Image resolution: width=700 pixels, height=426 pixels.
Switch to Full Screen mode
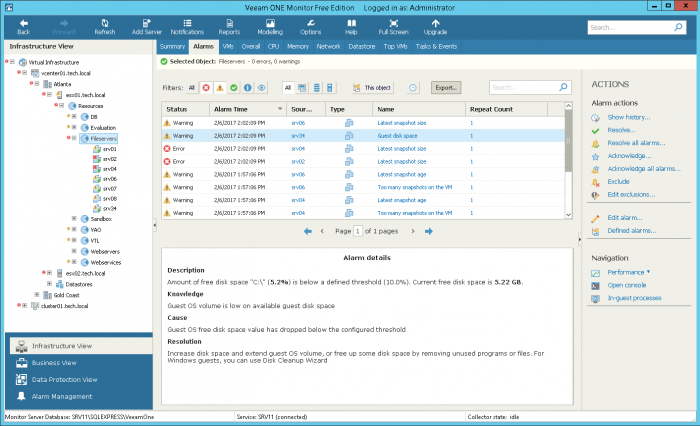393,27
